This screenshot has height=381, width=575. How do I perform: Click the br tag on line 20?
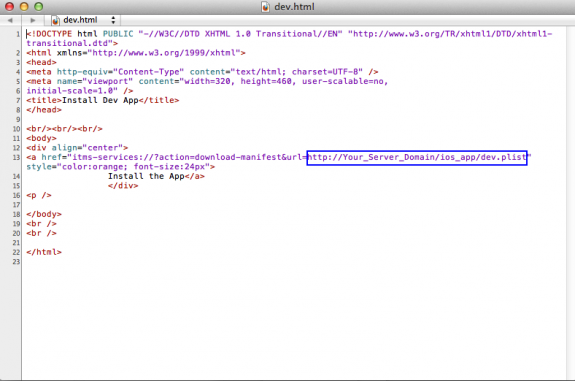click(x=41, y=233)
